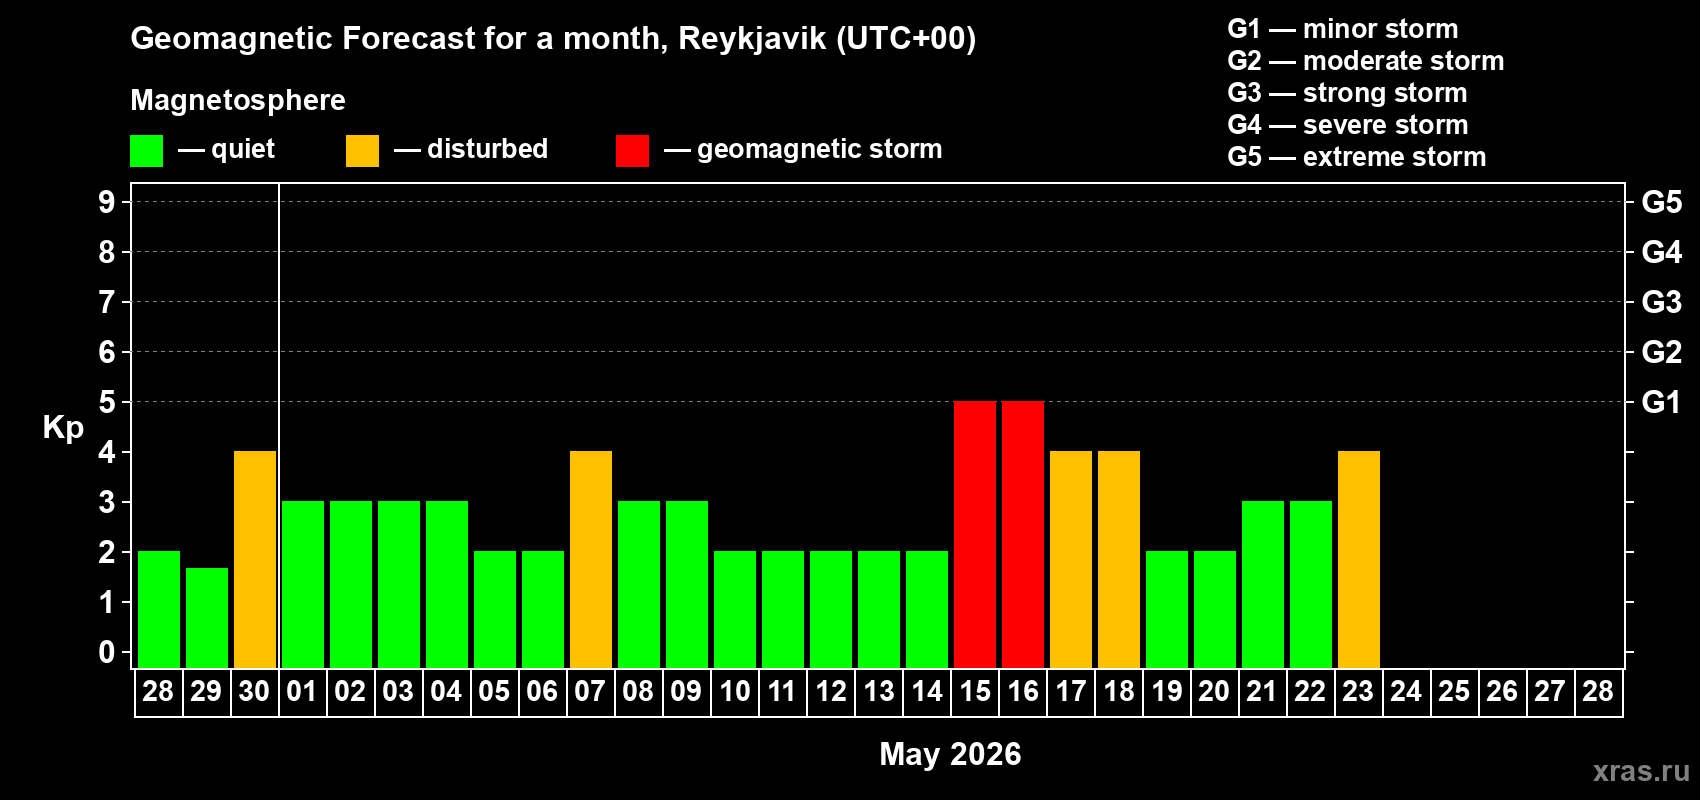The image size is (1700, 800).
Task: Click the date label 01
Action: 302,691
